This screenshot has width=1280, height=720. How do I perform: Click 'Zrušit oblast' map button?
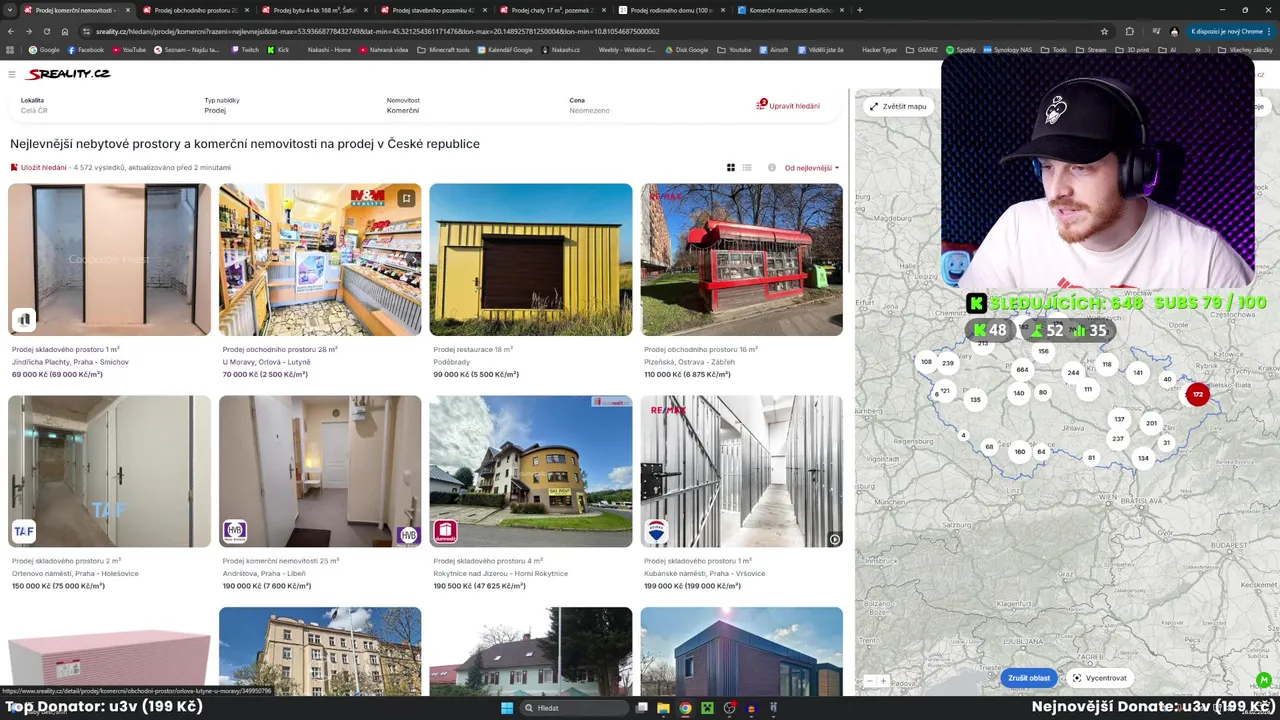tap(1029, 678)
